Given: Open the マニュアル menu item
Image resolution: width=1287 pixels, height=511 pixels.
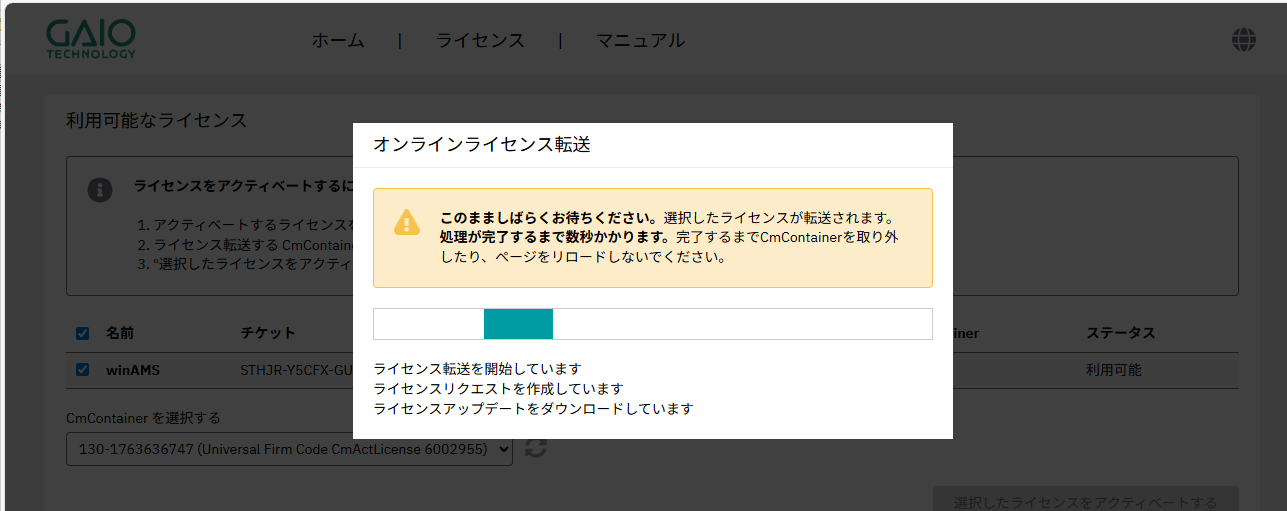Looking at the screenshot, I should click(640, 41).
